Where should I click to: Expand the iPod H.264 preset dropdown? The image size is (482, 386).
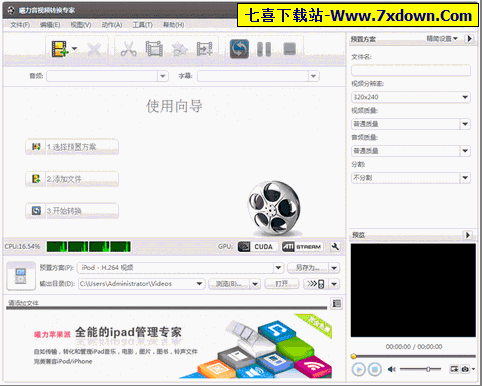click(x=180, y=268)
